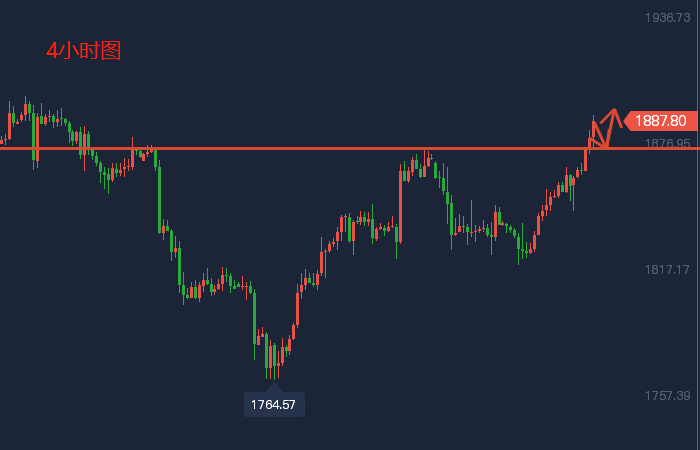Click the lowest candle above the 1764.57 marker
Image resolution: width=700 pixels, height=450 pixels.
point(271,360)
